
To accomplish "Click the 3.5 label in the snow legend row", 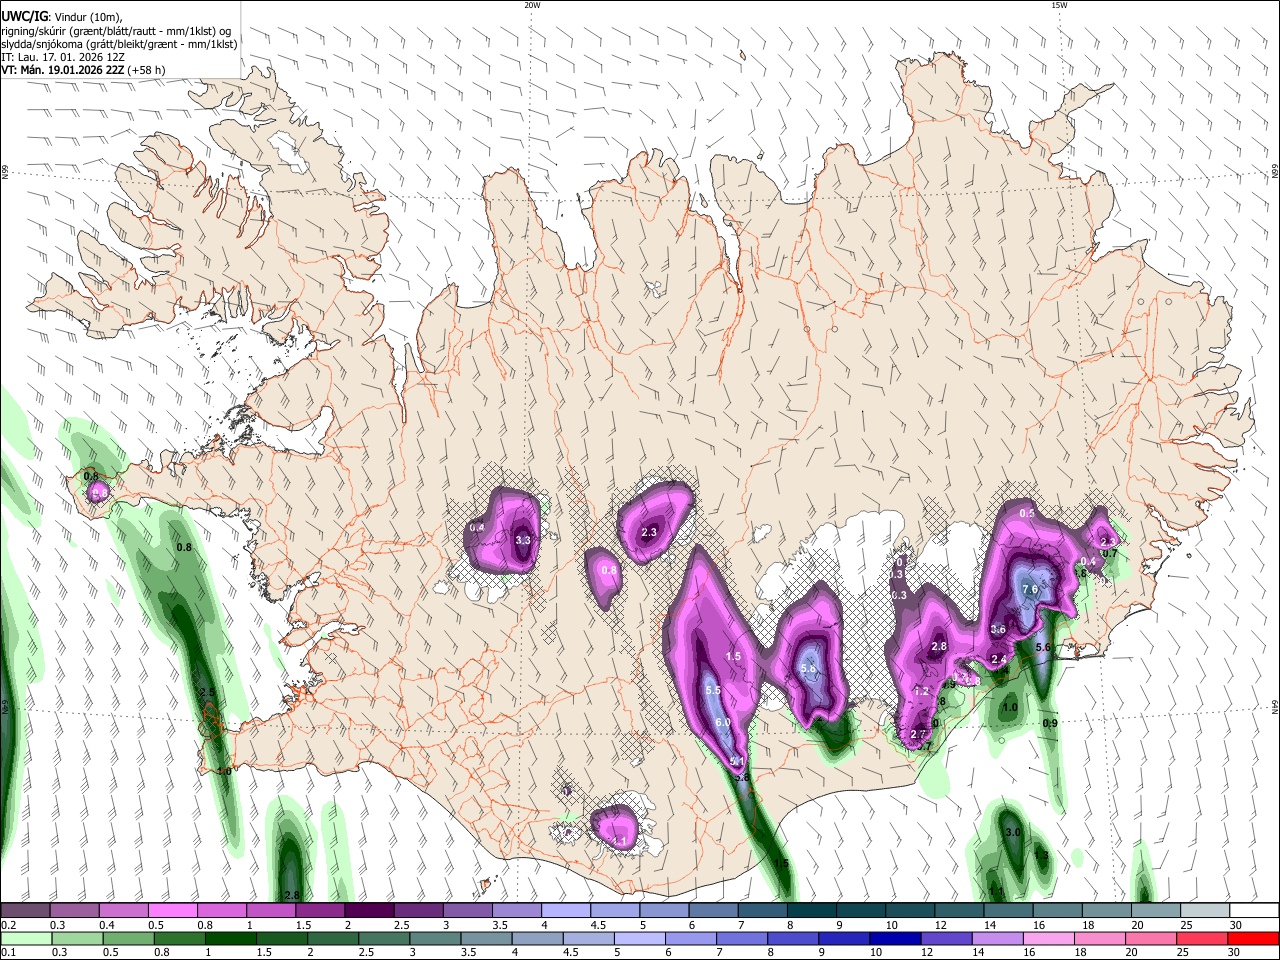I will tap(500, 926).
